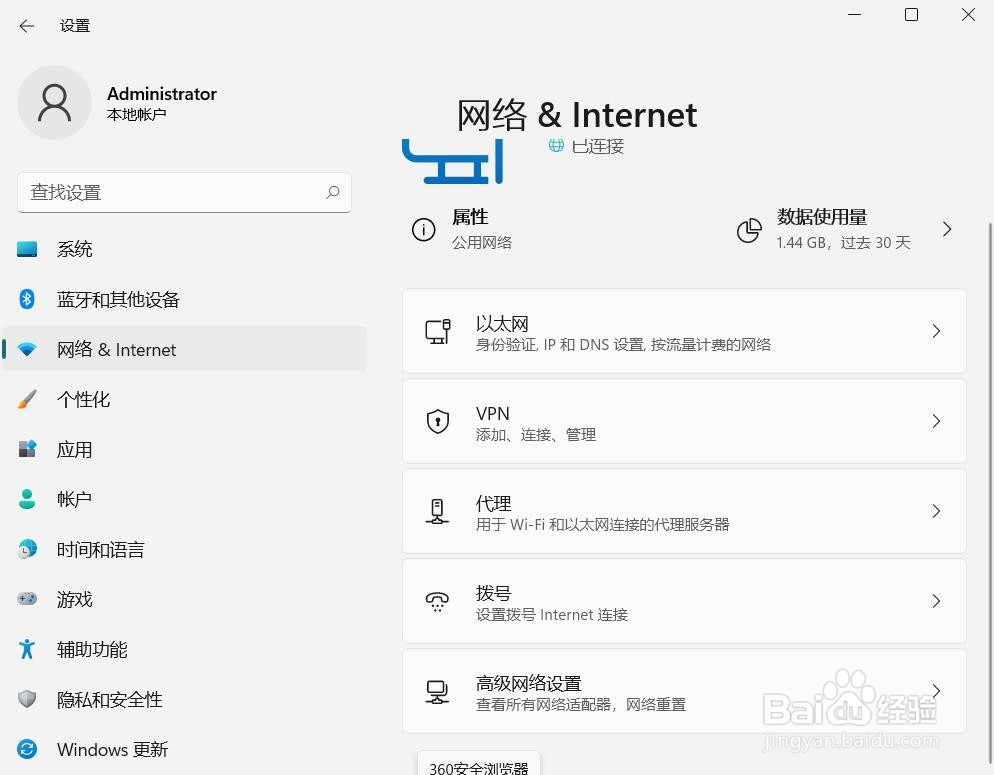
Task: Click the Wi-Fi network icon in sidebar
Action: click(x=27, y=349)
